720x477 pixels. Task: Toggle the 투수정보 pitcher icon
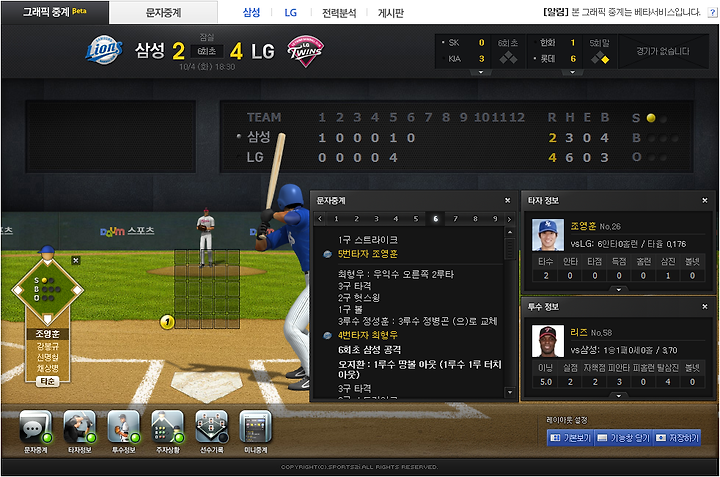(124, 427)
